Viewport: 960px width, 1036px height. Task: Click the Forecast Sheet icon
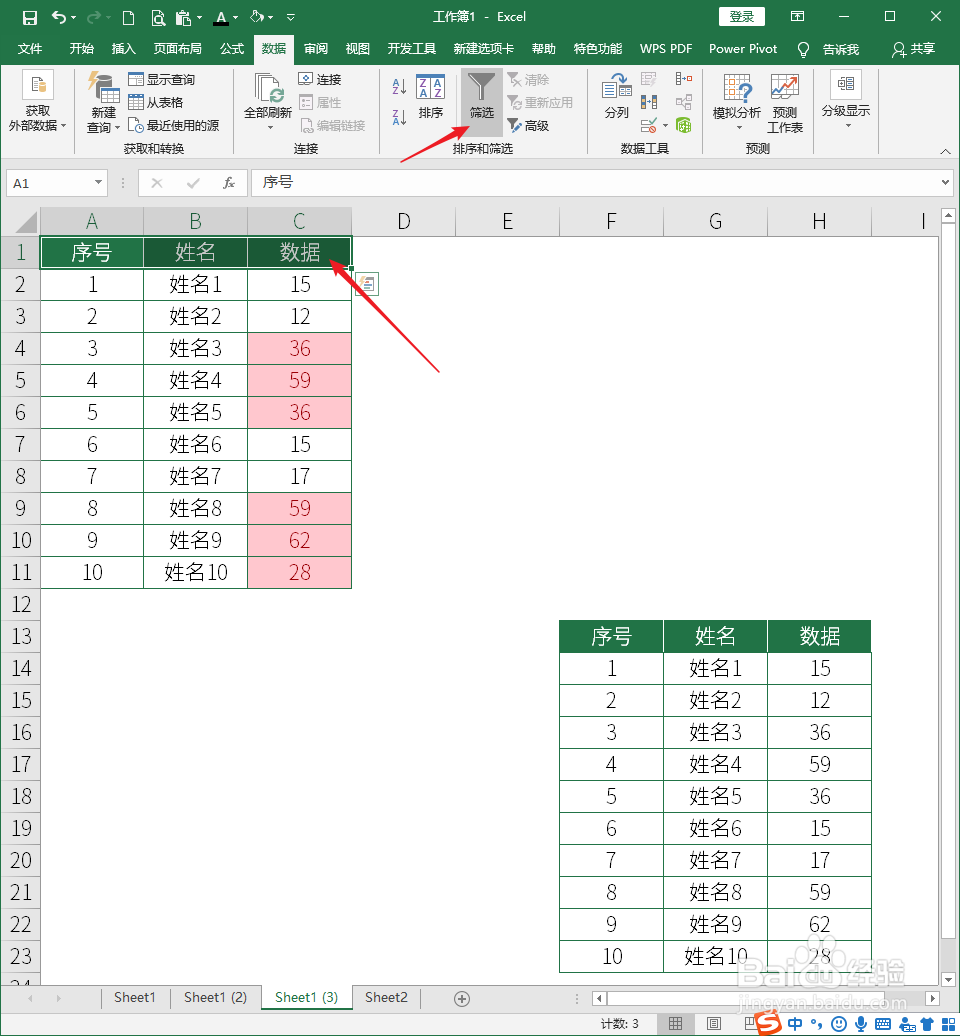[x=785, y=88]
